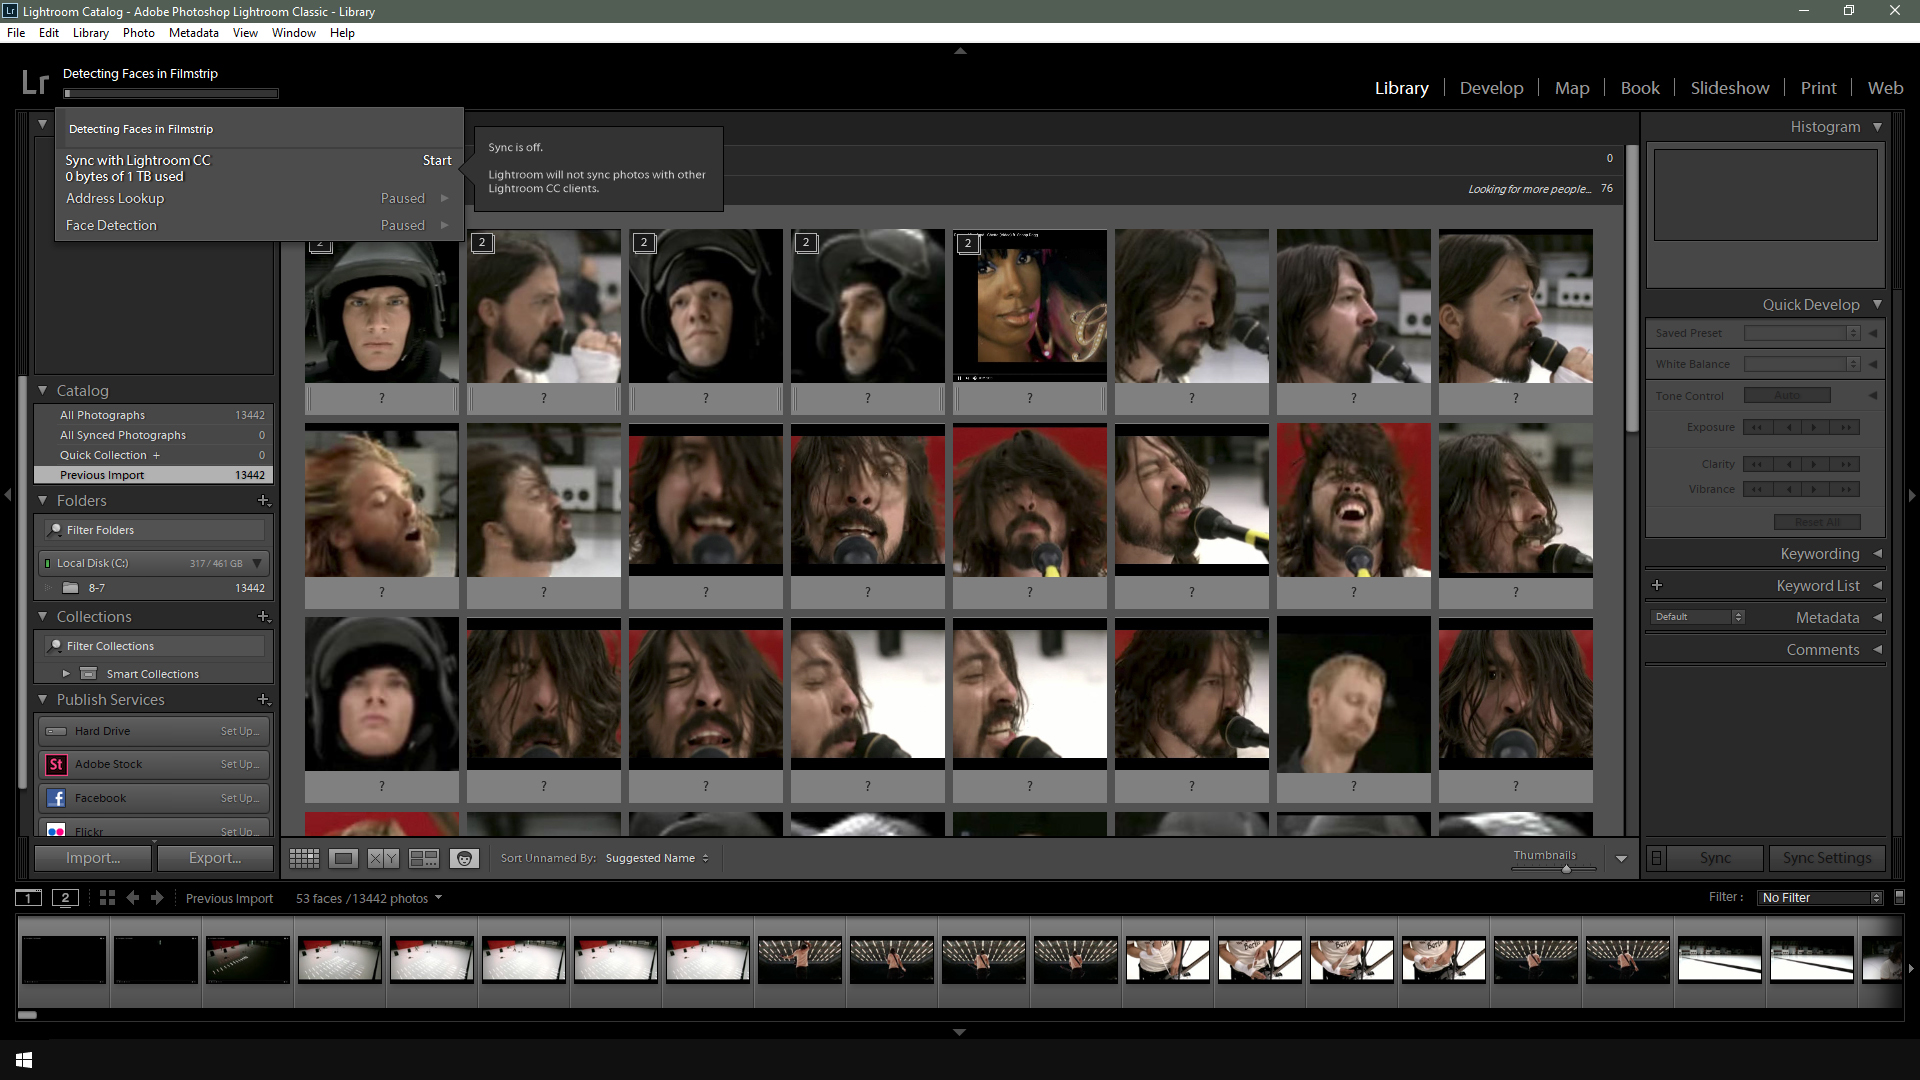The height and width of the screenshot is (1080, 1920).
Task: Click the Sync Settings button
Action: pyautogui.click(x=1827, y=858)
